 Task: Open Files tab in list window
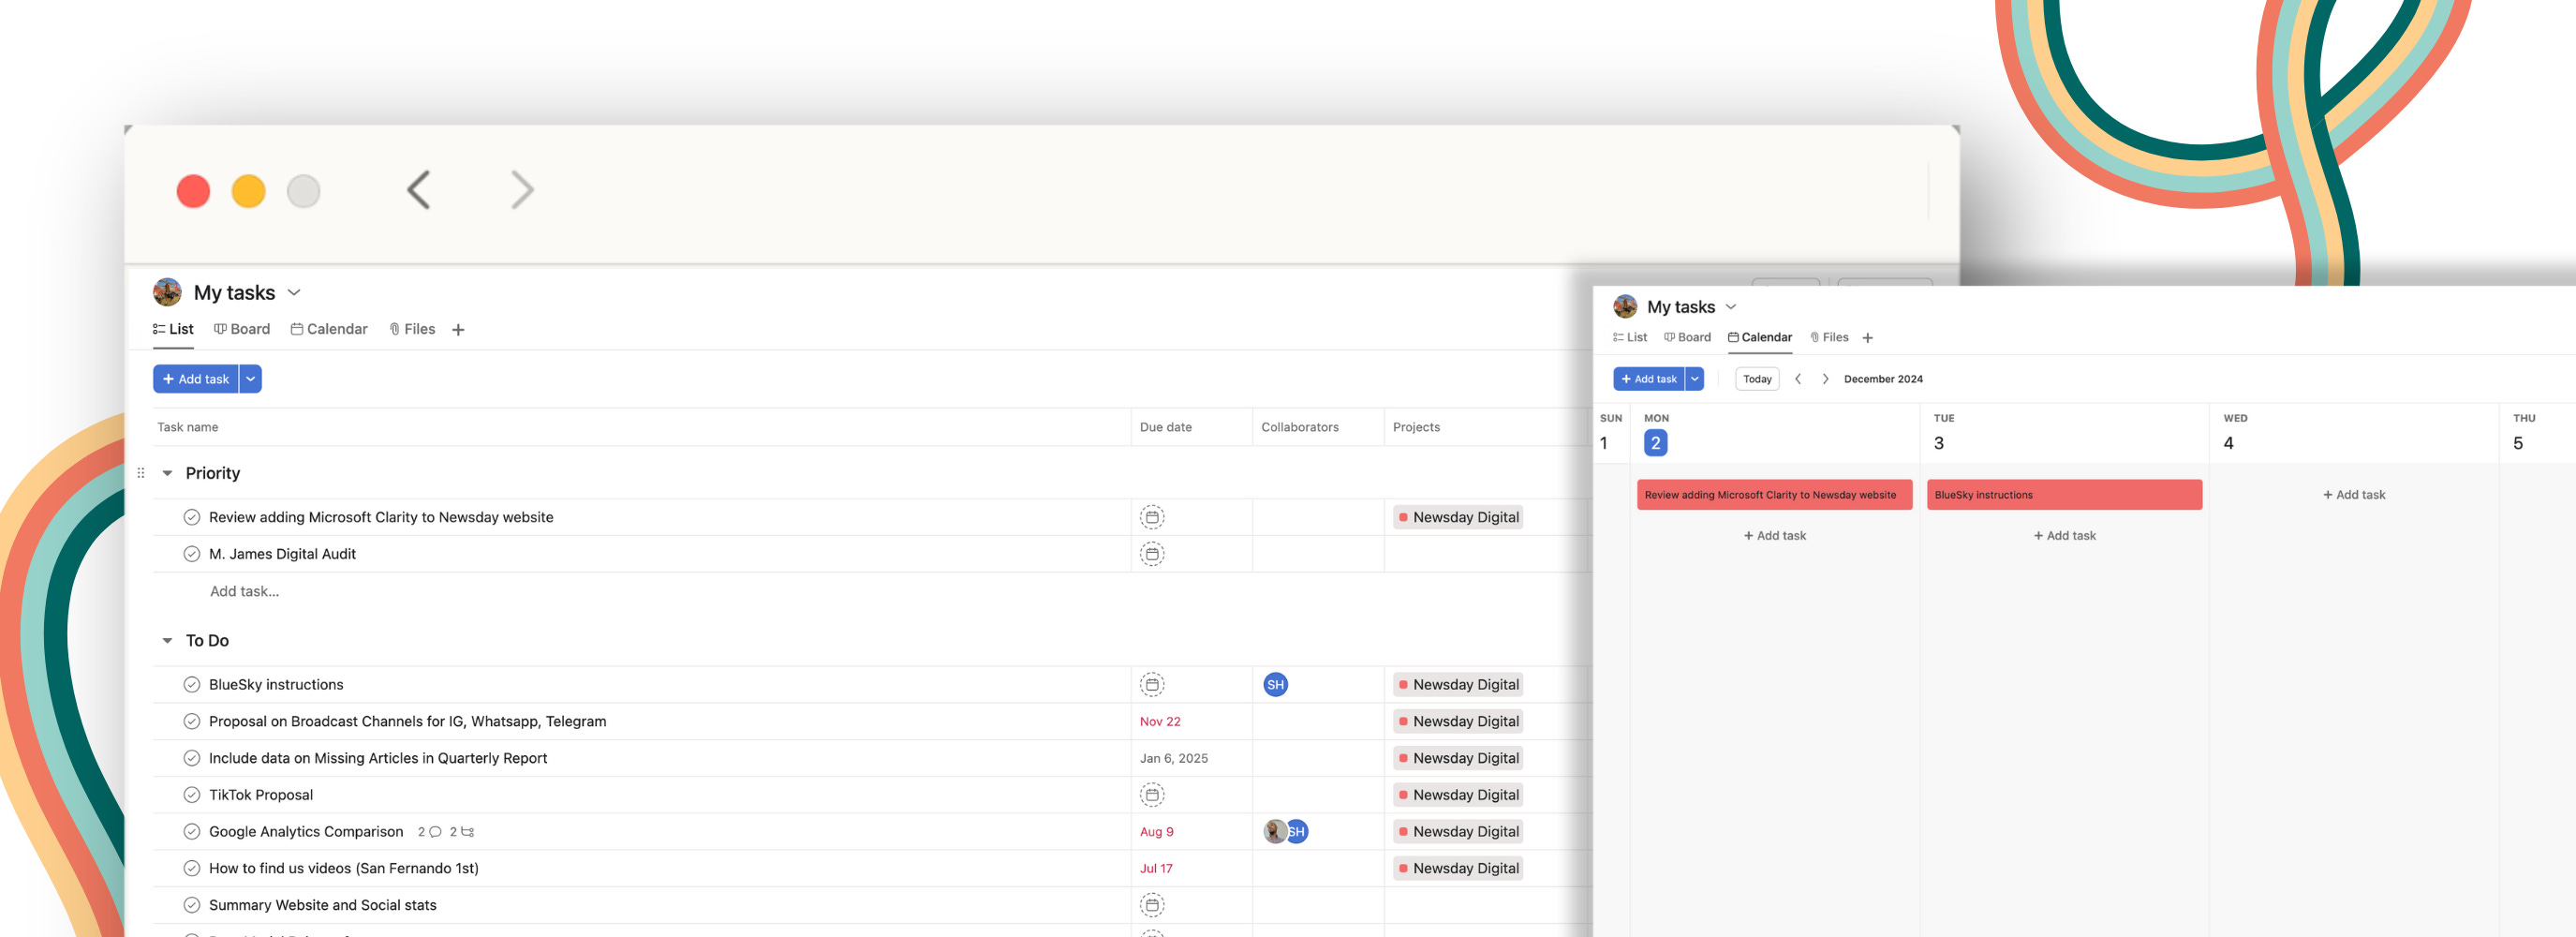tap(412, 329)
